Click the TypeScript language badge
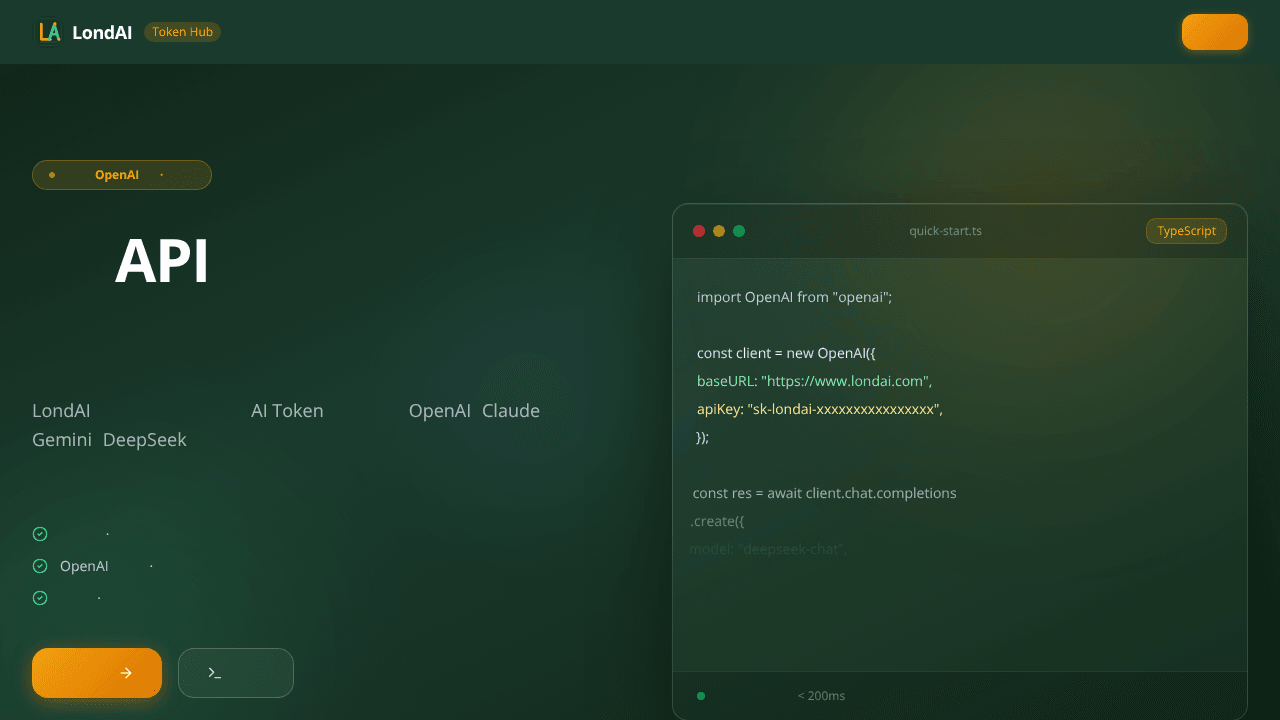 [1186, 231]
